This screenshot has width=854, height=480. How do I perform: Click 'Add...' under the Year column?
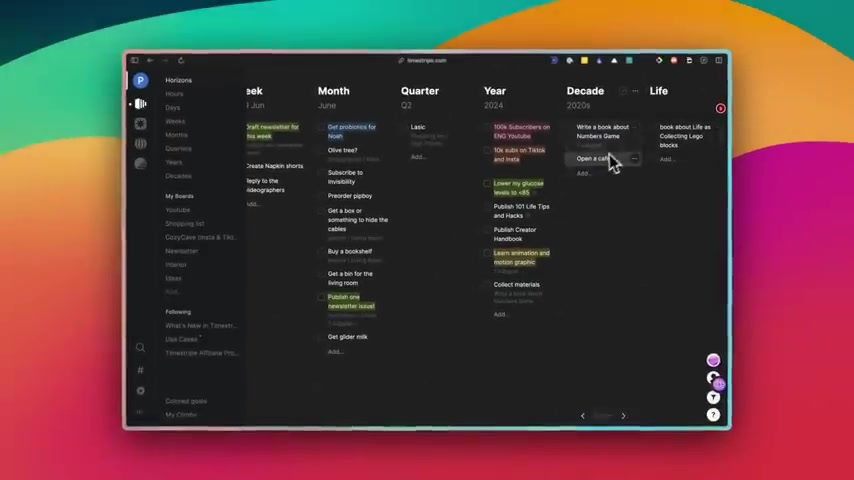[500, 314]
